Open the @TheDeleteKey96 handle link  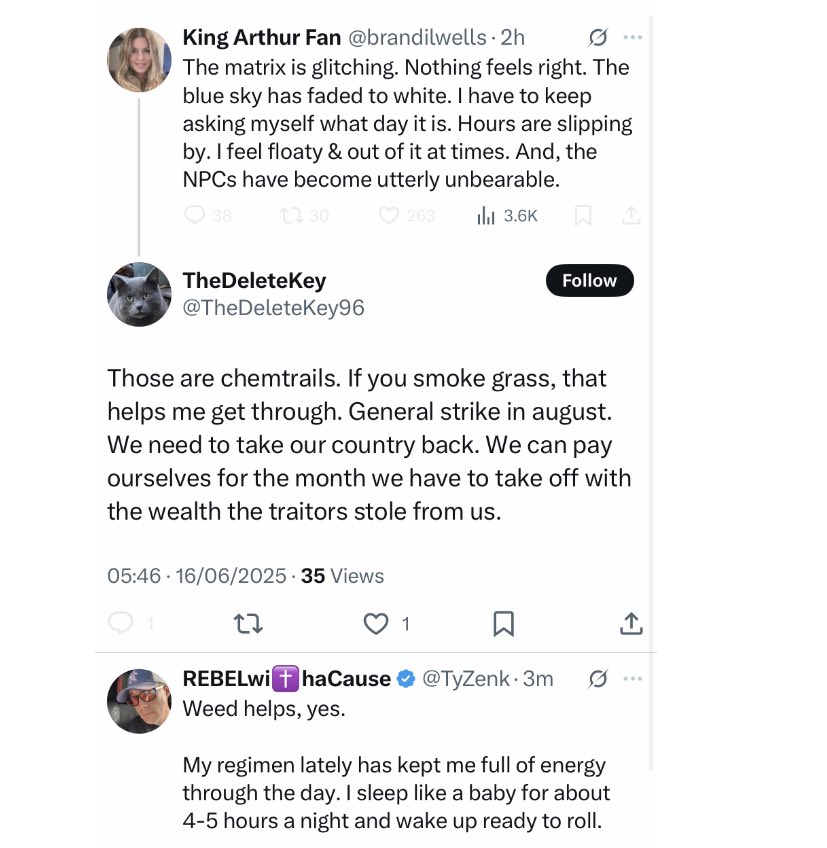pos(273,308)
